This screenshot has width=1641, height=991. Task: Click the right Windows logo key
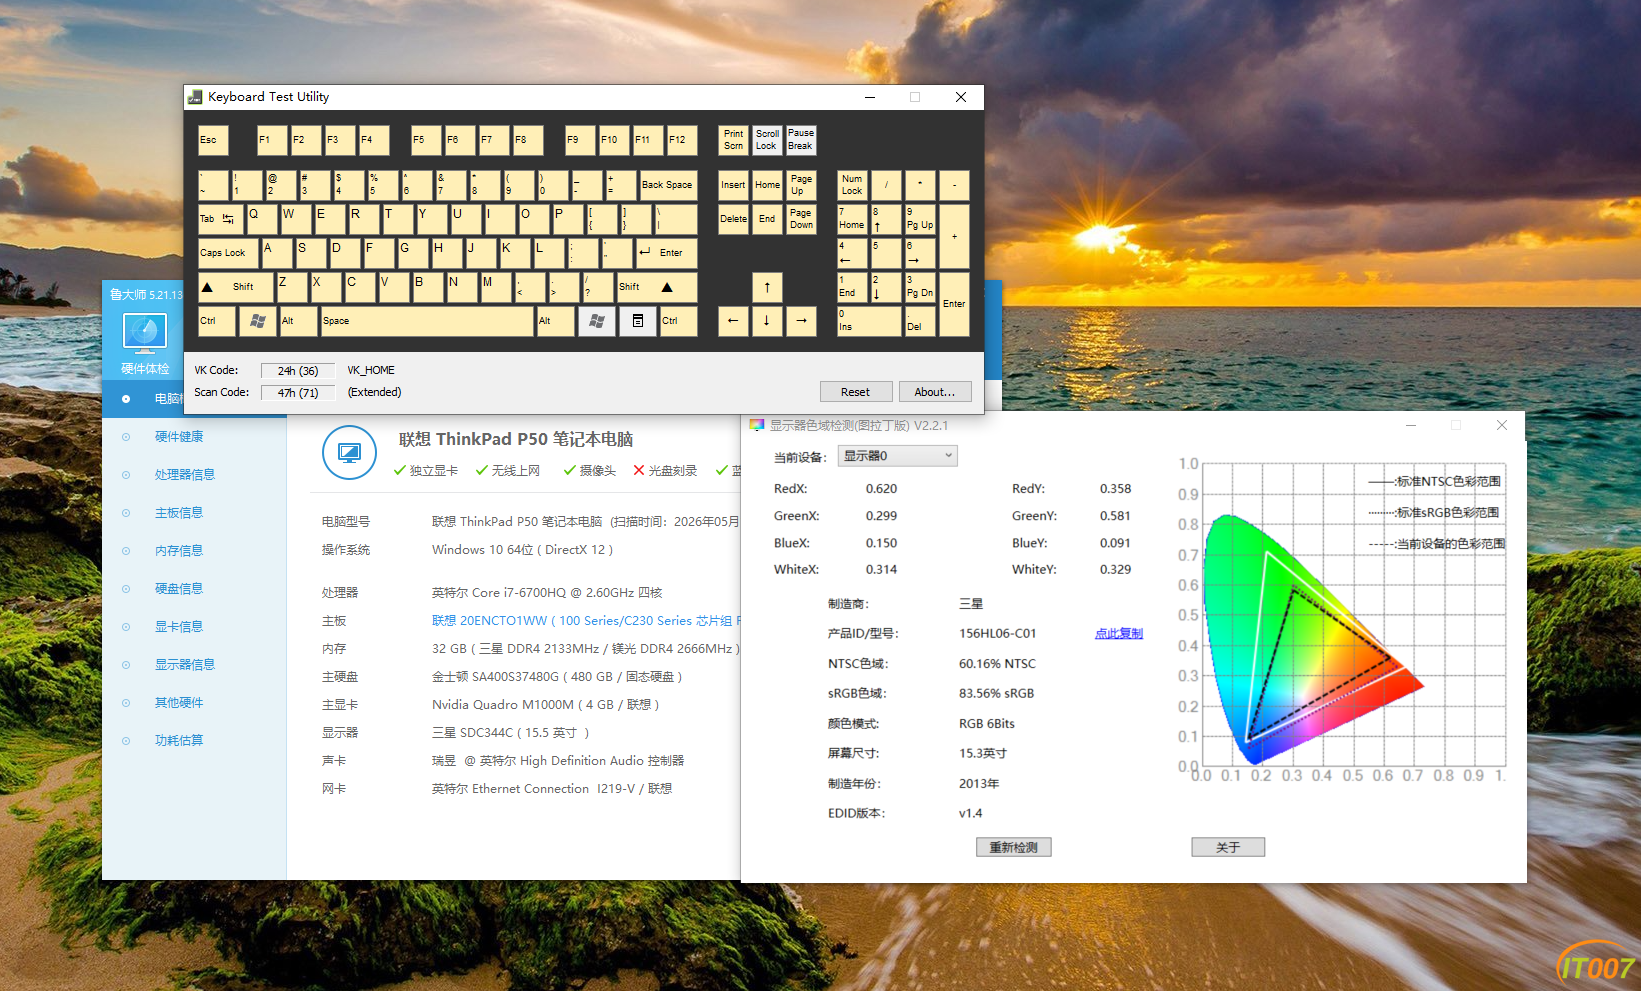597,321
